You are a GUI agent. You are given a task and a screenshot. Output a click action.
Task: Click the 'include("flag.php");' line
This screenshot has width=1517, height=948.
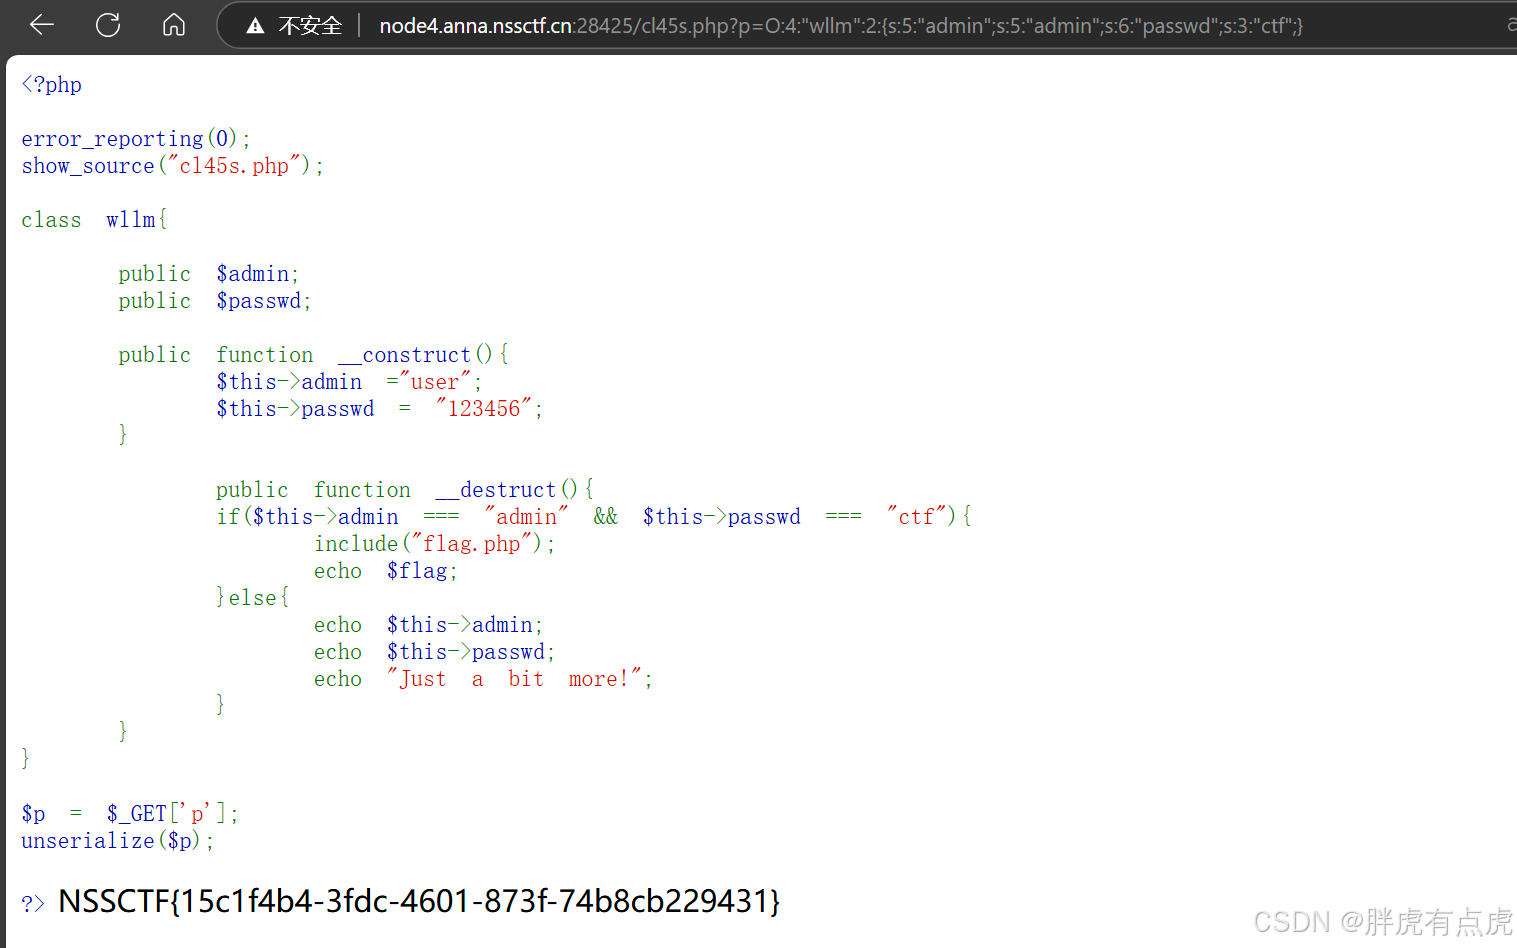[x=435, y=544]
